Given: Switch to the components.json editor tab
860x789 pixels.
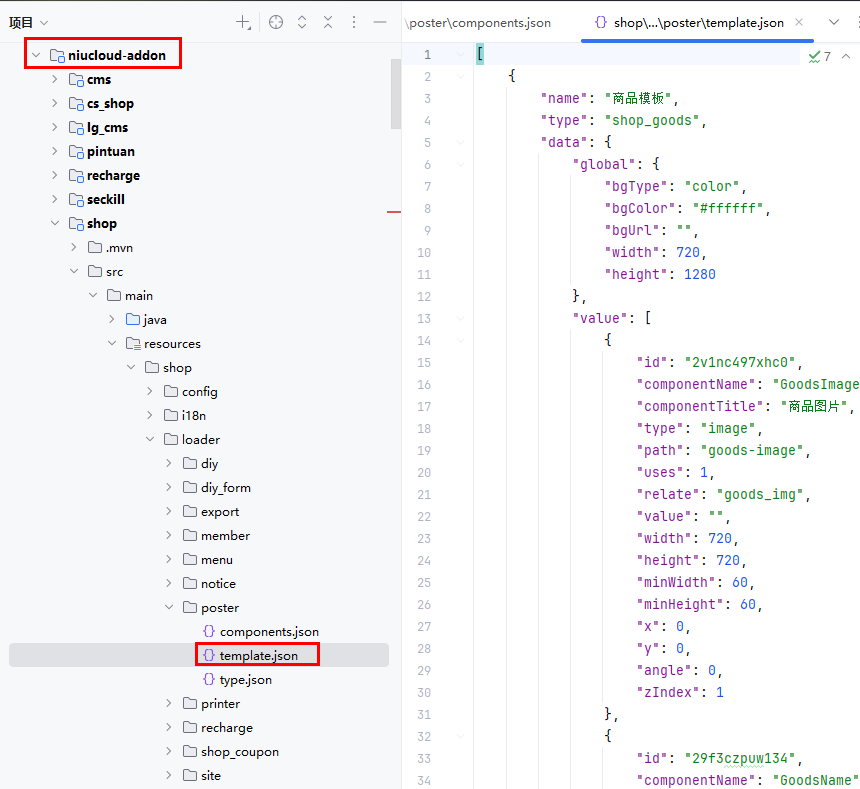Looking at the screenshot, I should 478,22.
